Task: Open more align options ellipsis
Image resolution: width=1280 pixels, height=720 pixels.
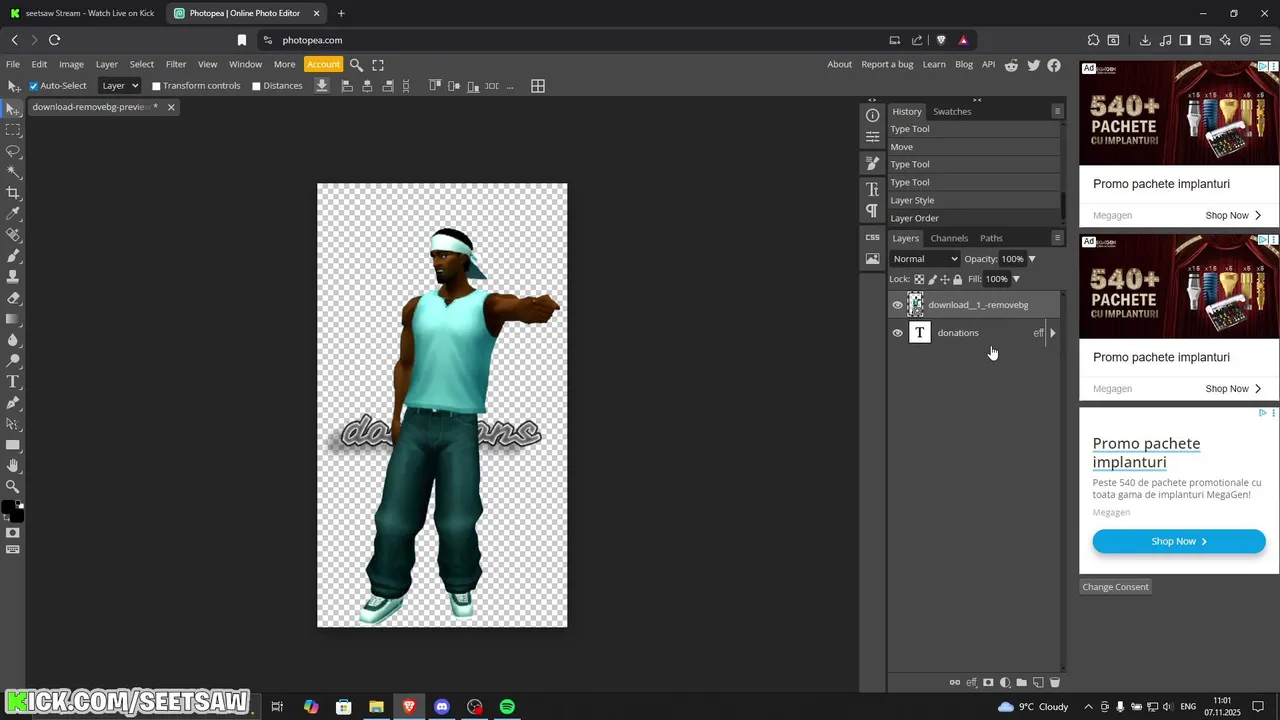Action: [x=510, y=87]
